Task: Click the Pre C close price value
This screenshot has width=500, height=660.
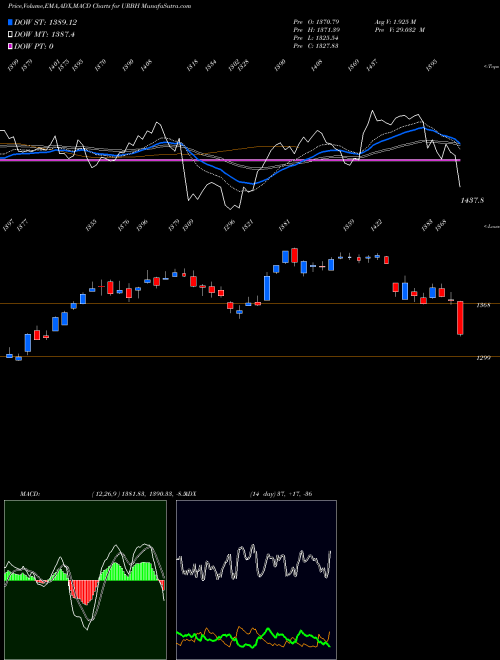Action: (x=327, y=46)
